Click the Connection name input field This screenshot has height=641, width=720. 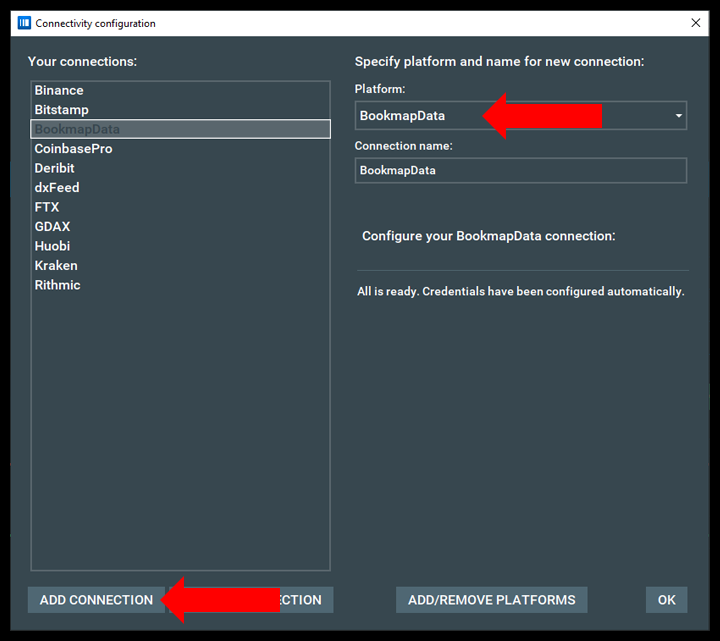[x=521, y=170]
